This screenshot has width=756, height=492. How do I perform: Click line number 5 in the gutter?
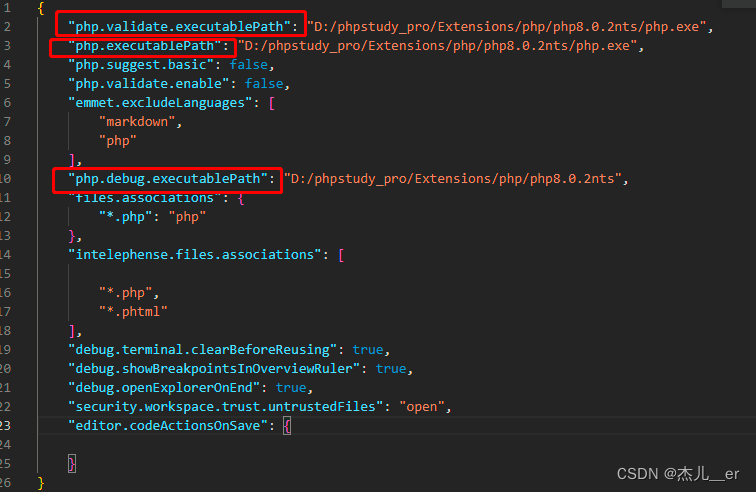[x=7, y=84]
